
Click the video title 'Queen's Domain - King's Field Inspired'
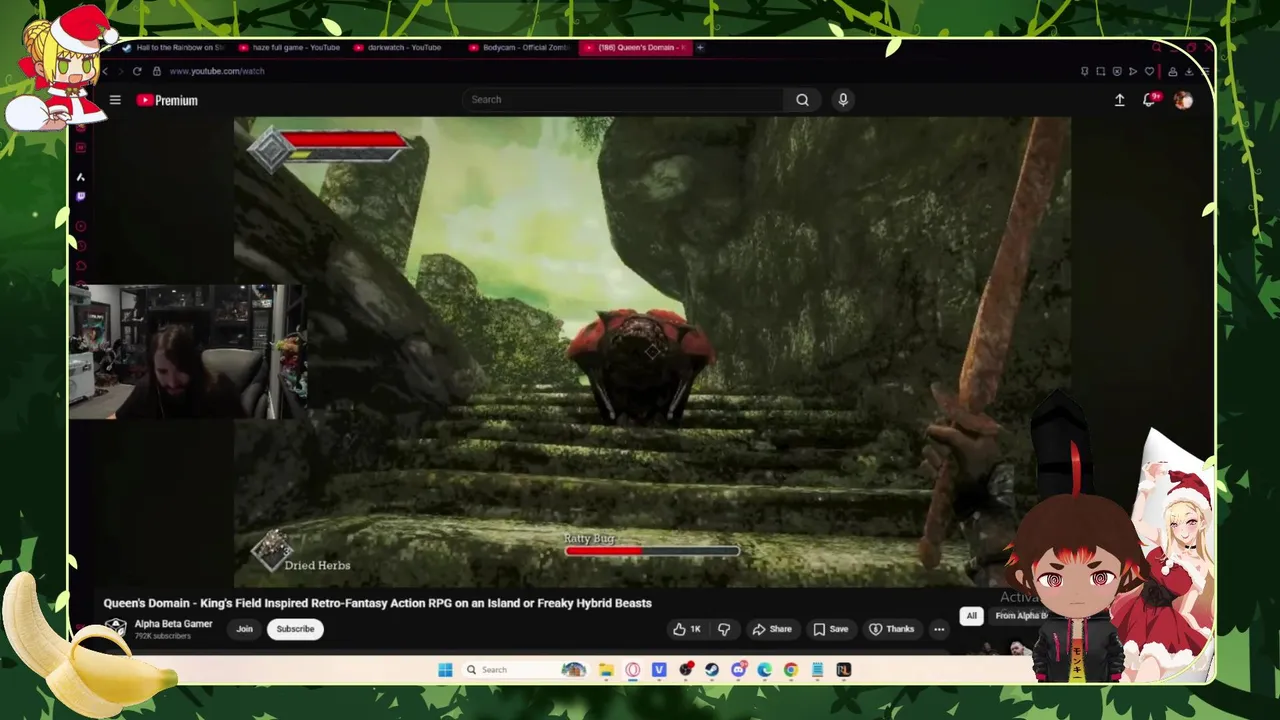pyautogui.click(x=377, y=603)
